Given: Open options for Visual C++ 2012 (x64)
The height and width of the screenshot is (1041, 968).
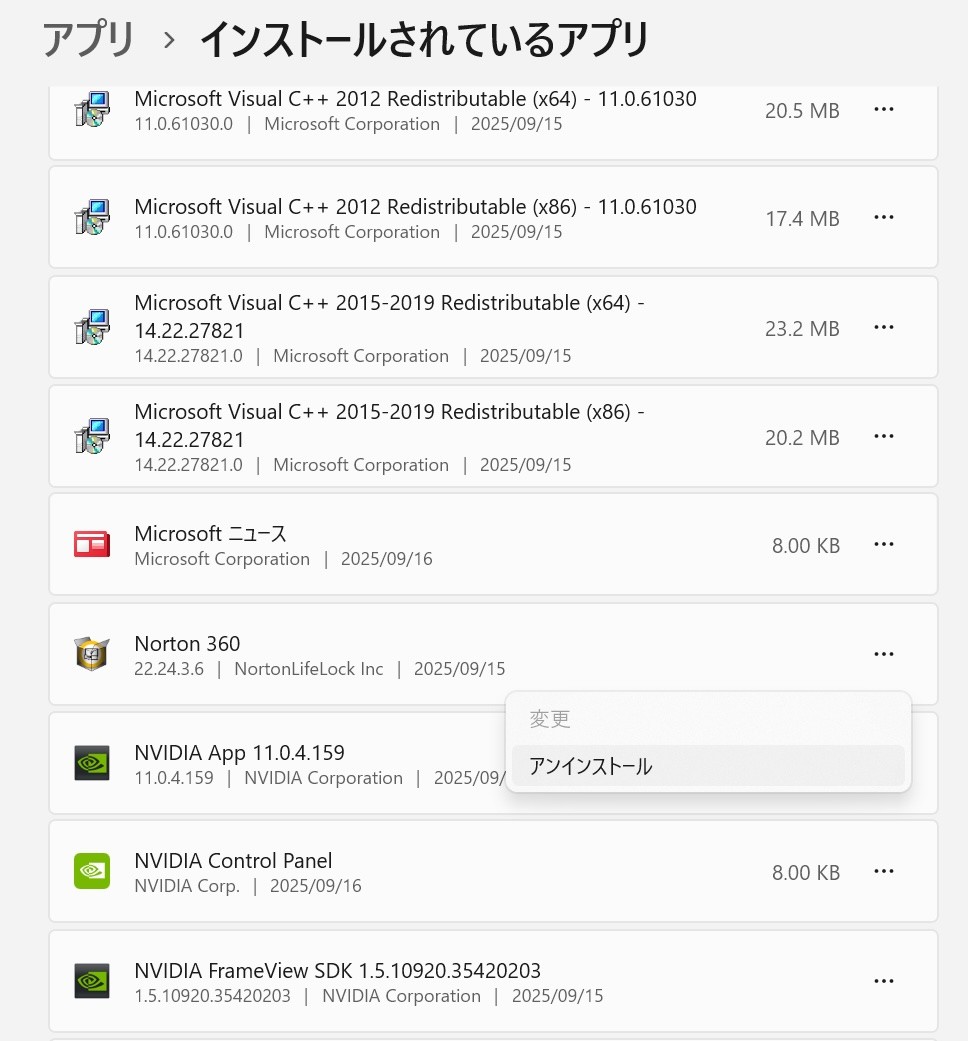Looking at the screenshot, I should 883,110.
